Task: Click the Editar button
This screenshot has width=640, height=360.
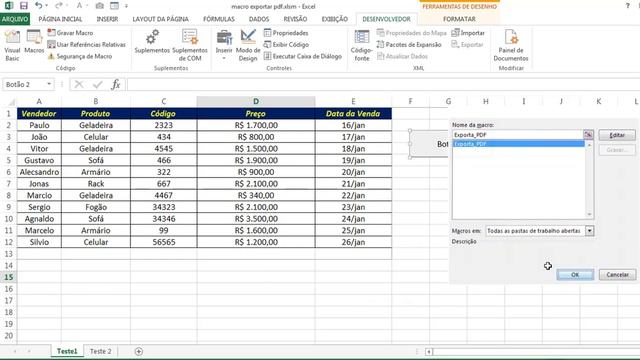Action: (617, 135)
